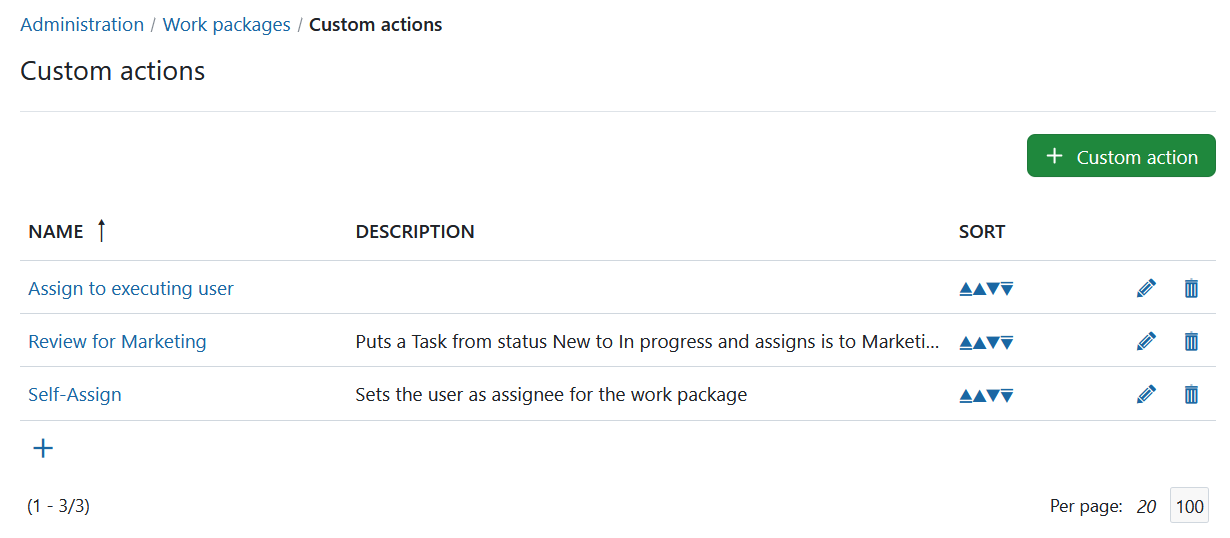The width and height of the screenshot is (1230, 538).
Task: Navigate to Work packages breadcrumb
Action: click(x=226, y=25)
